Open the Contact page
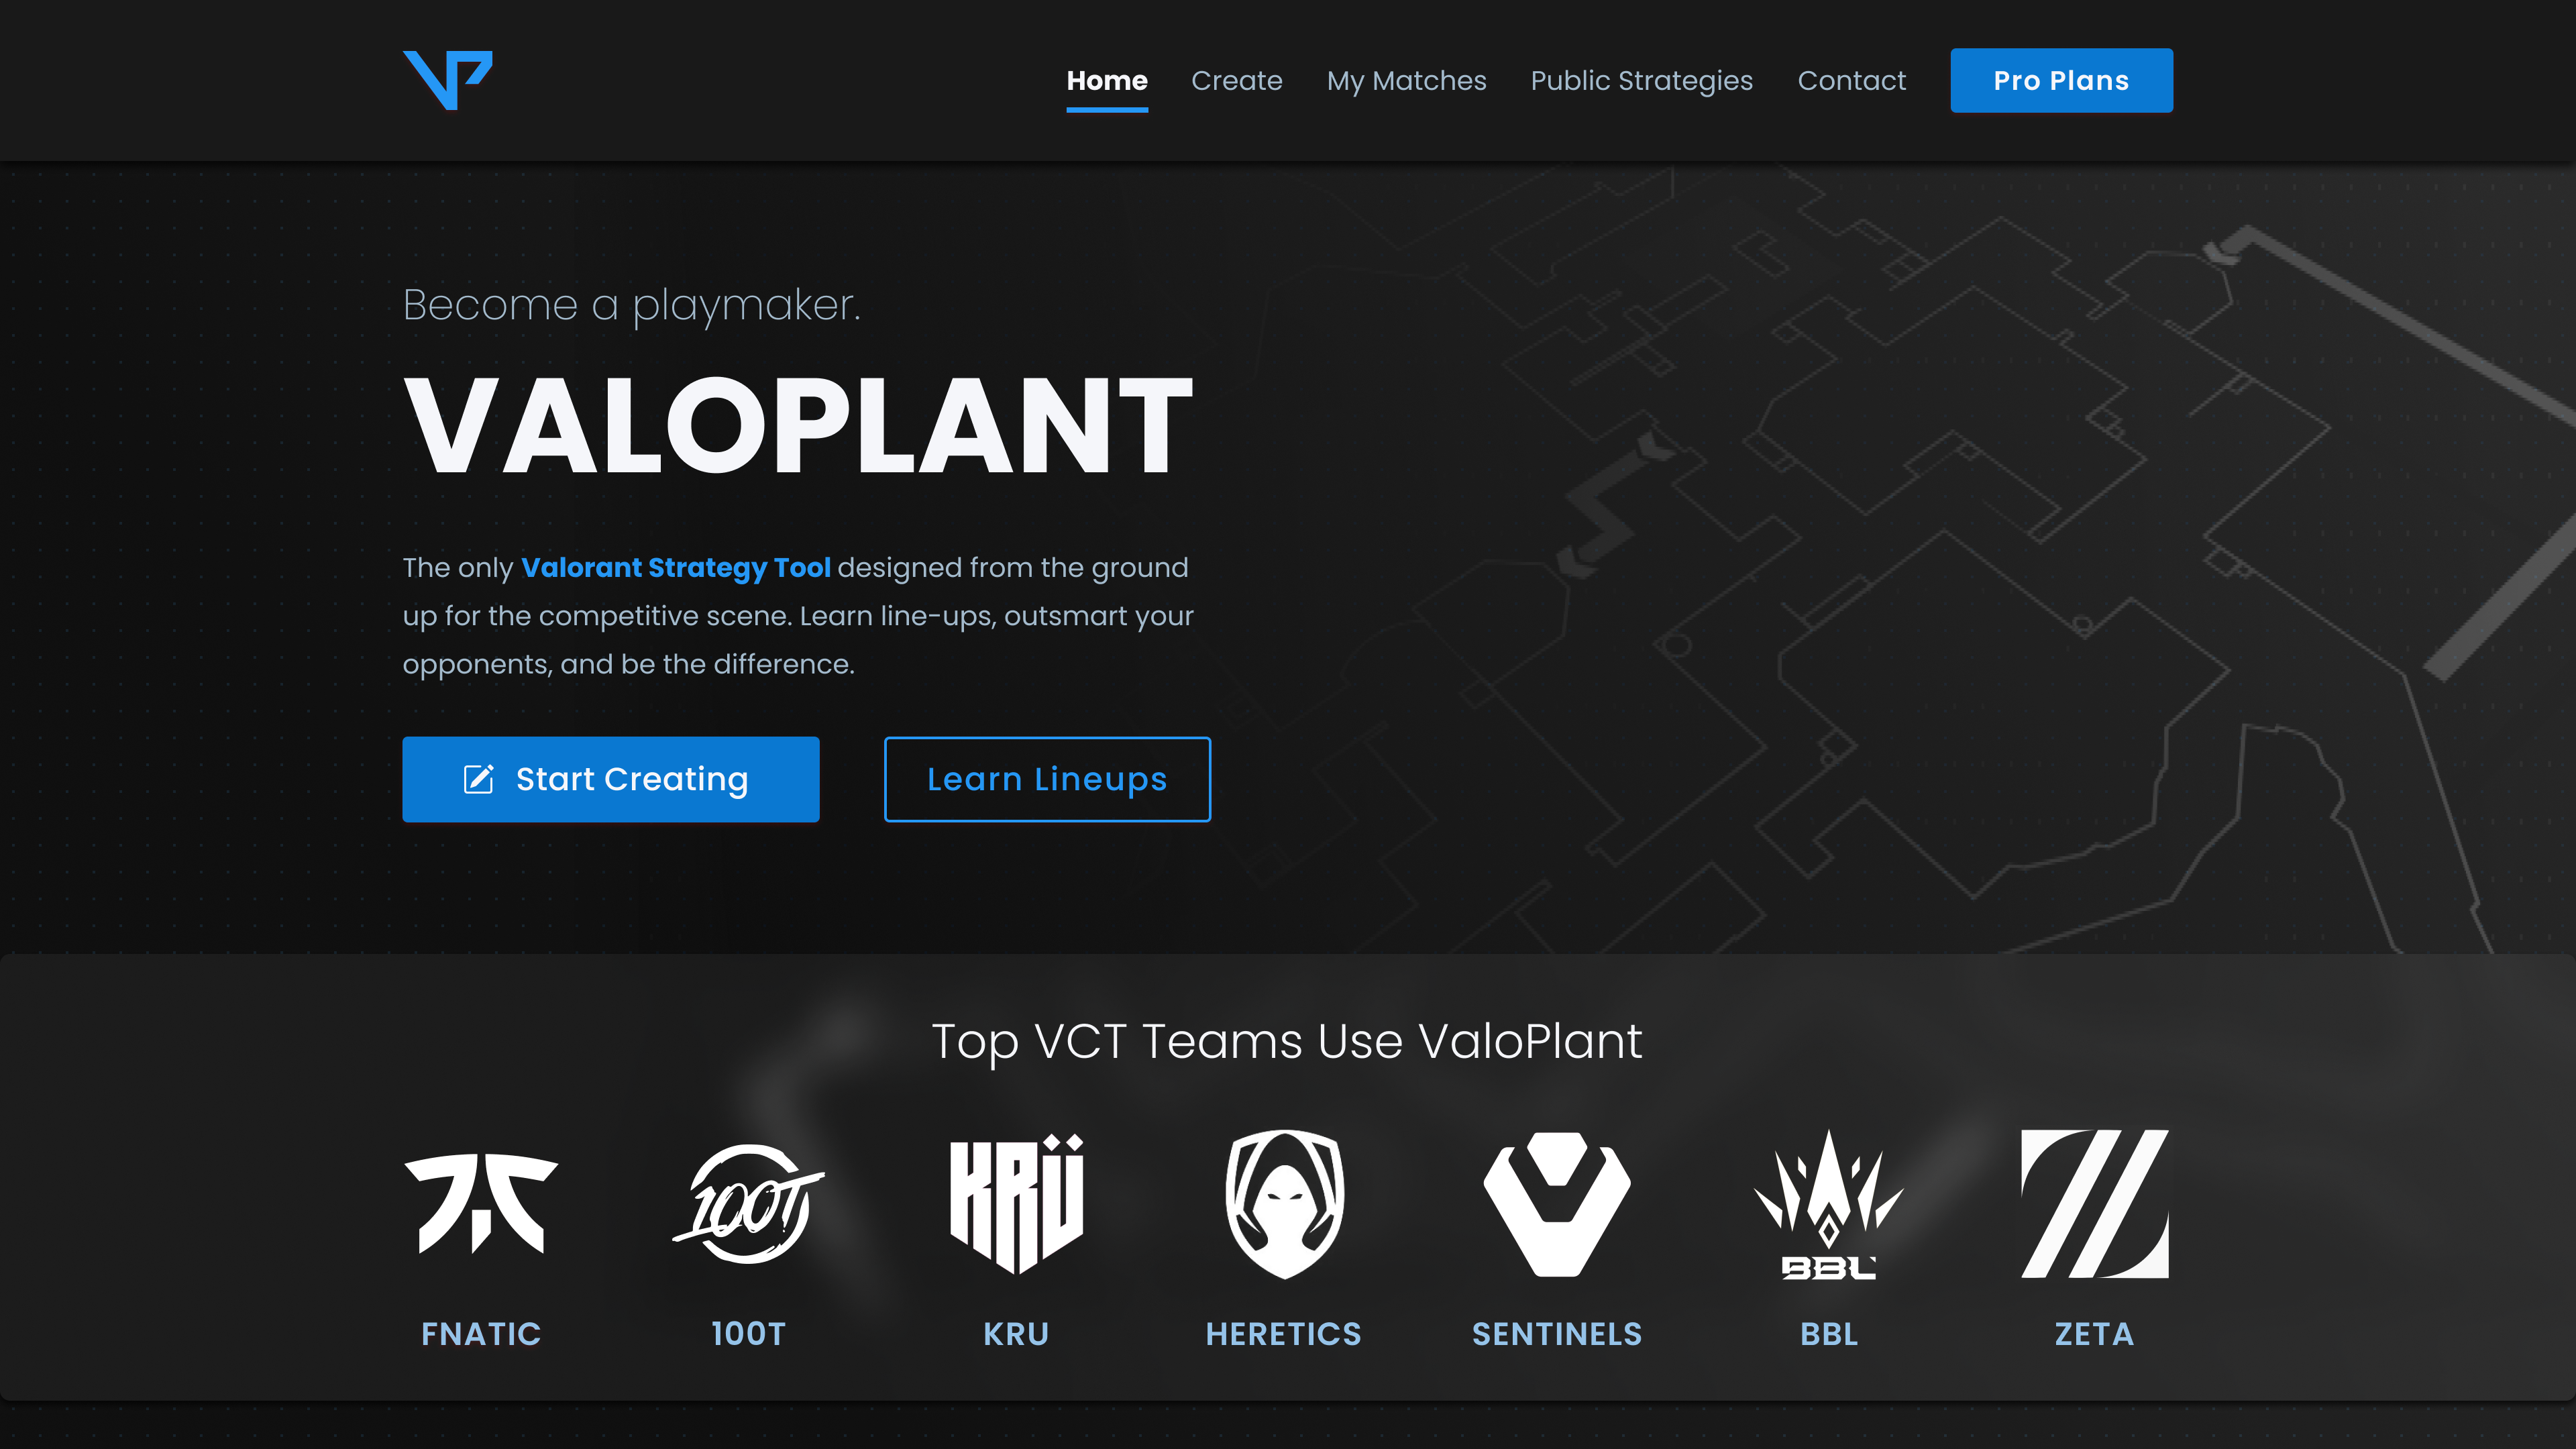This screenshot has width=2576, height=1449. coord(1851,80)
